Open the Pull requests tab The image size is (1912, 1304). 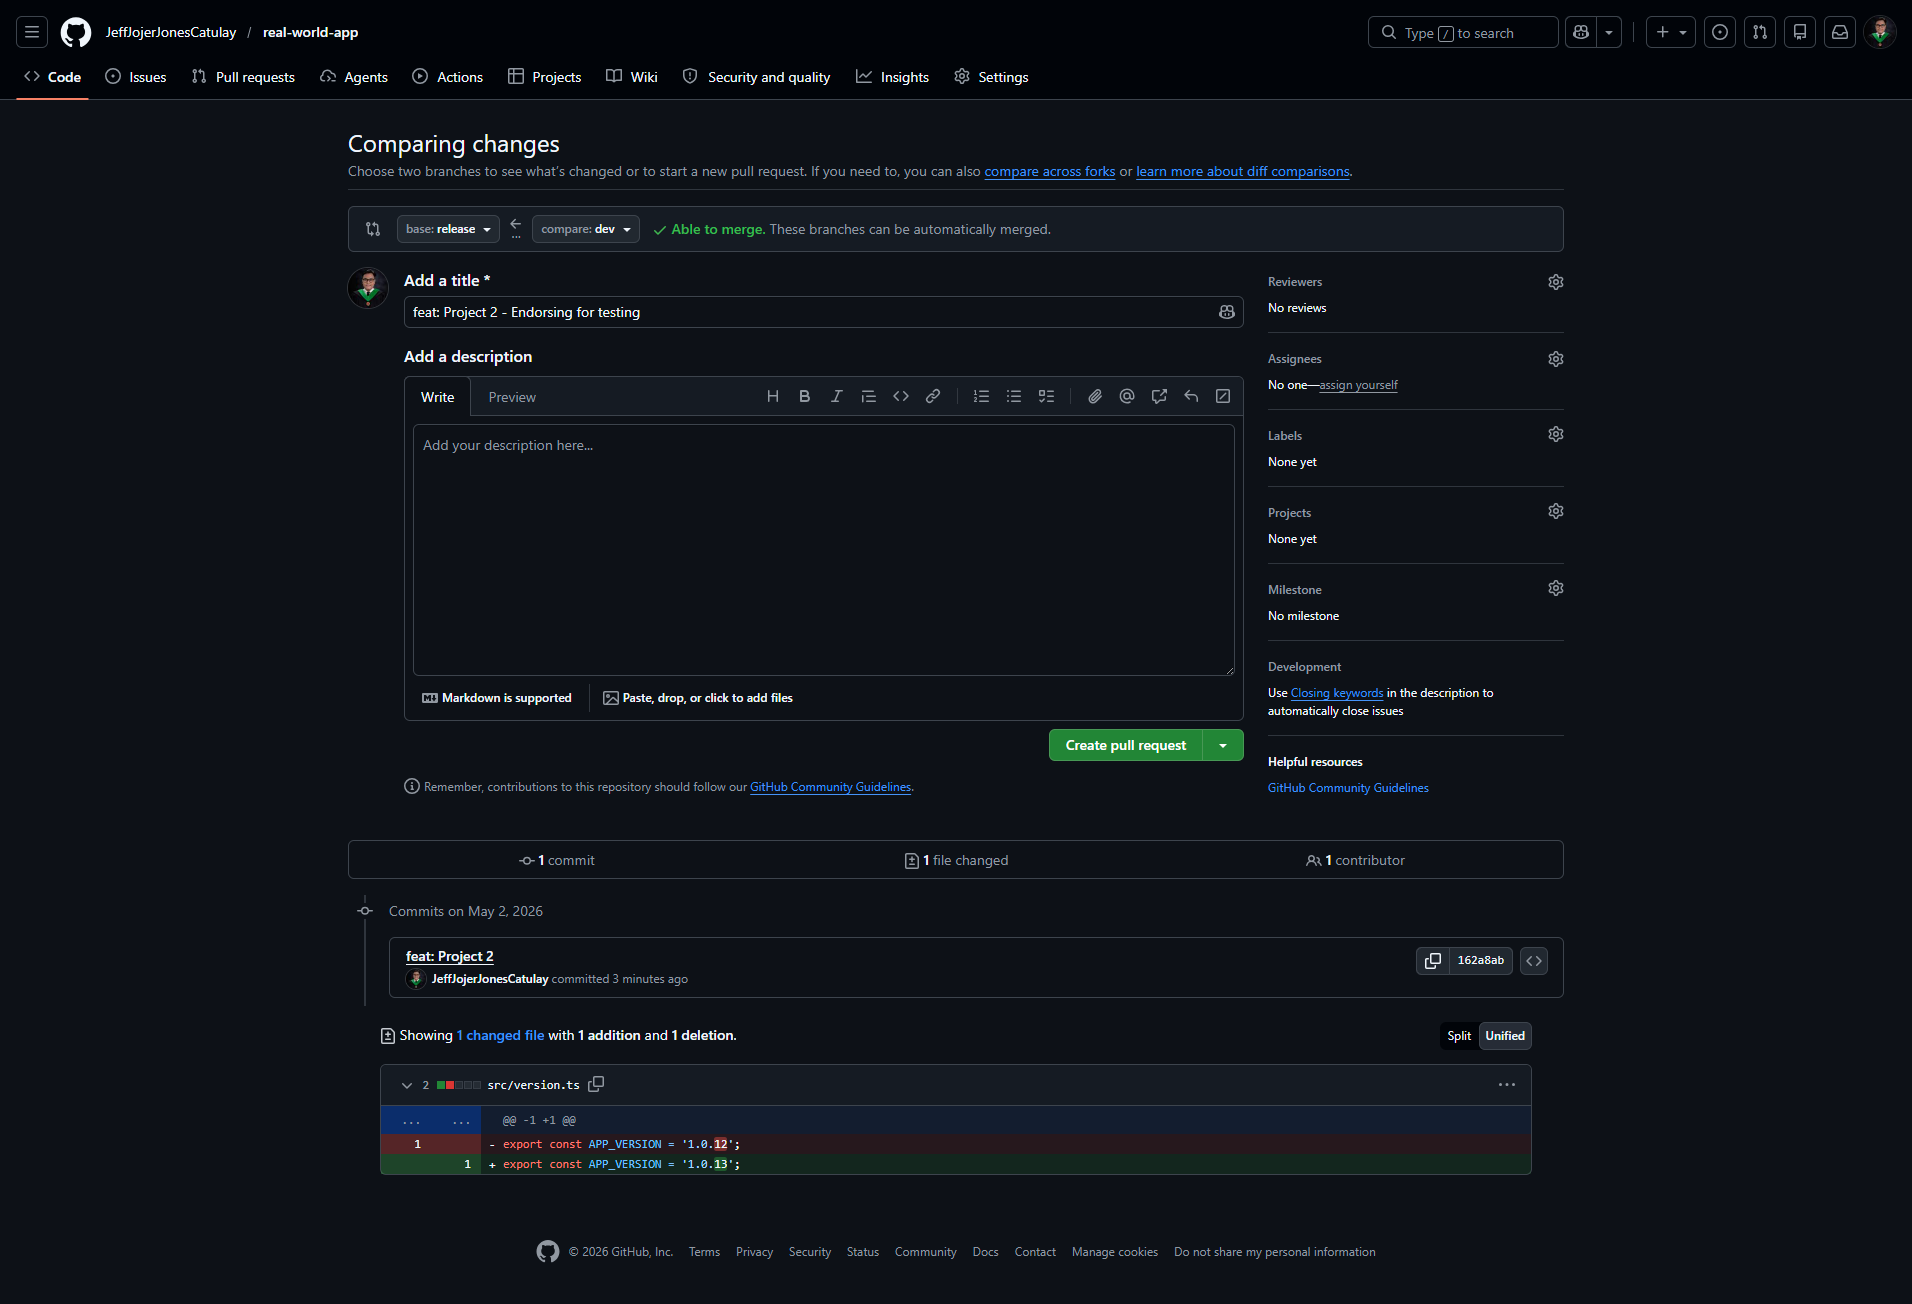click(243, 77)
